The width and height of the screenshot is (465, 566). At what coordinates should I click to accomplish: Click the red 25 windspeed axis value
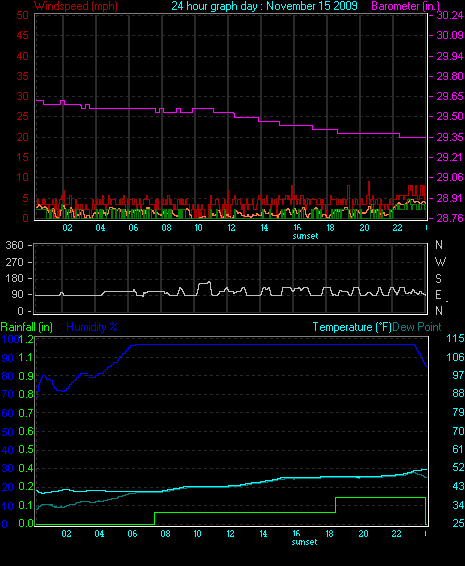[22, 117]
